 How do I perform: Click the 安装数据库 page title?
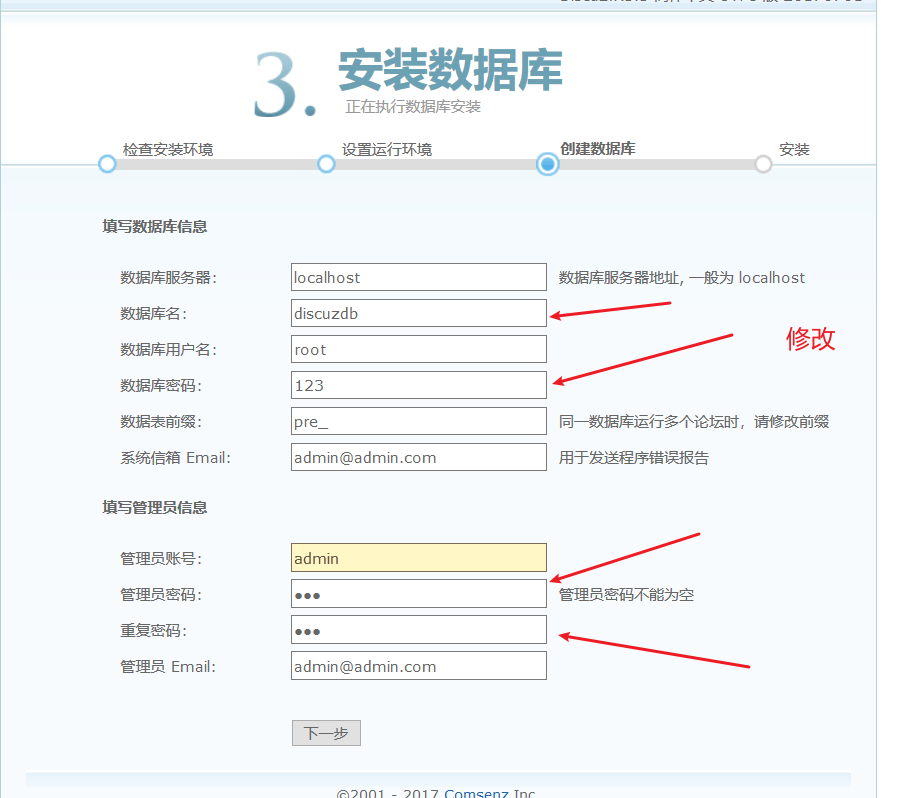click(x=451, y=70)
